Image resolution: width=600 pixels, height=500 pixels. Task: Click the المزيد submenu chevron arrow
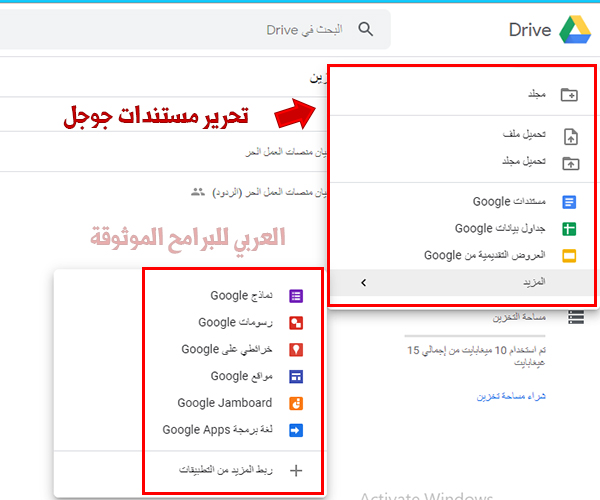[364, 283]
